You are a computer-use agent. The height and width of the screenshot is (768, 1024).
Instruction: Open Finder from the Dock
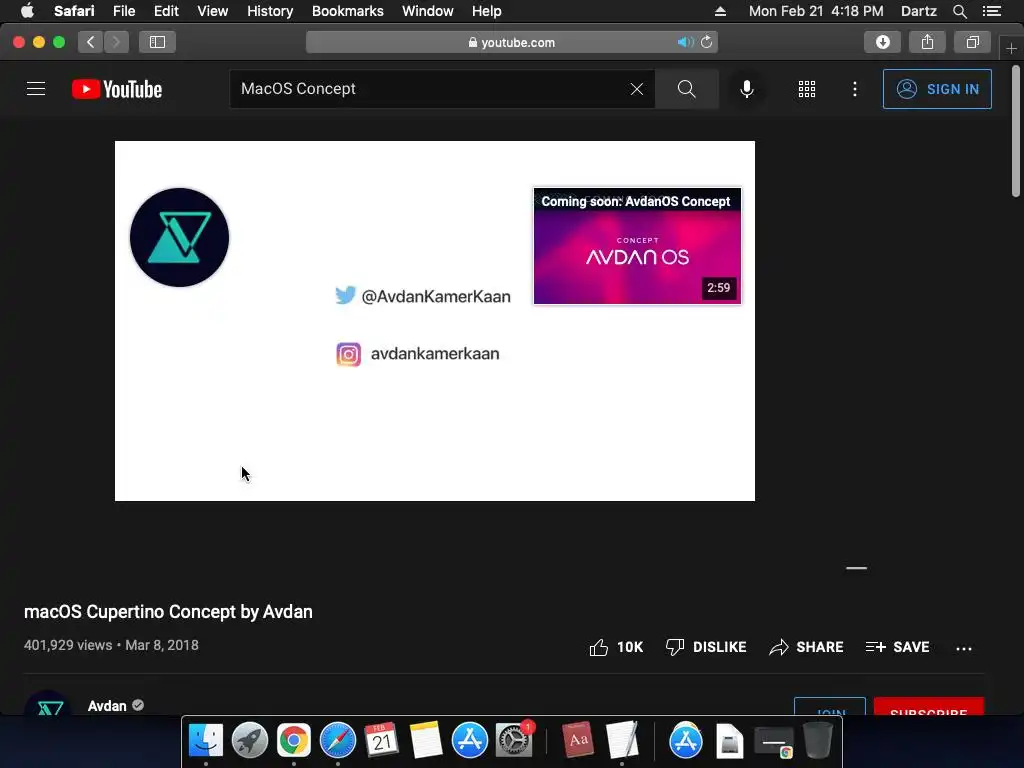coord(206,740)
